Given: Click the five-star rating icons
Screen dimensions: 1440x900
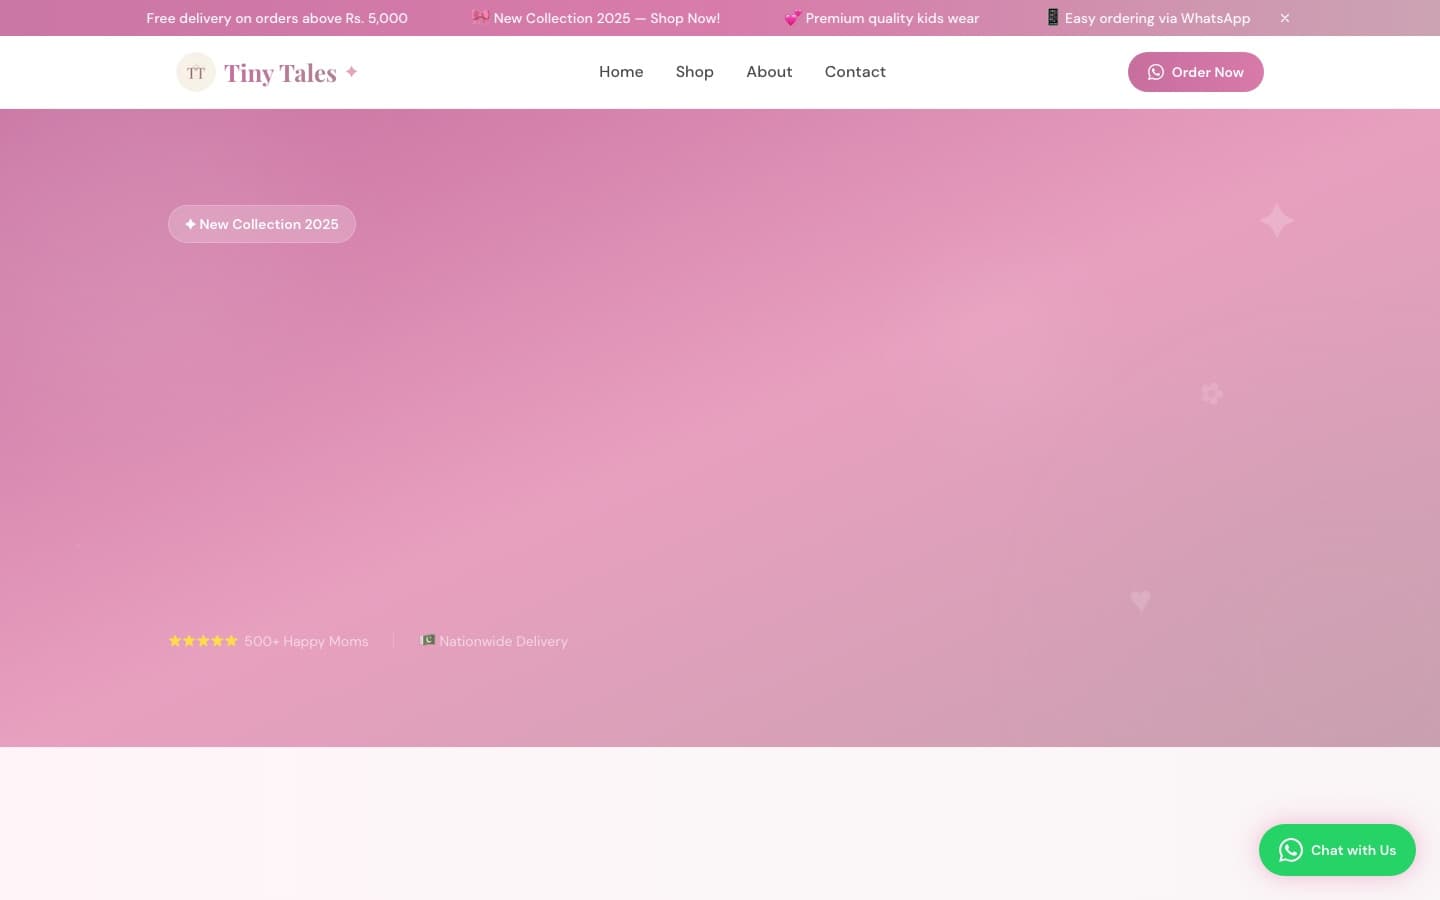Looking at the screenshot, I should pos(203,641).
